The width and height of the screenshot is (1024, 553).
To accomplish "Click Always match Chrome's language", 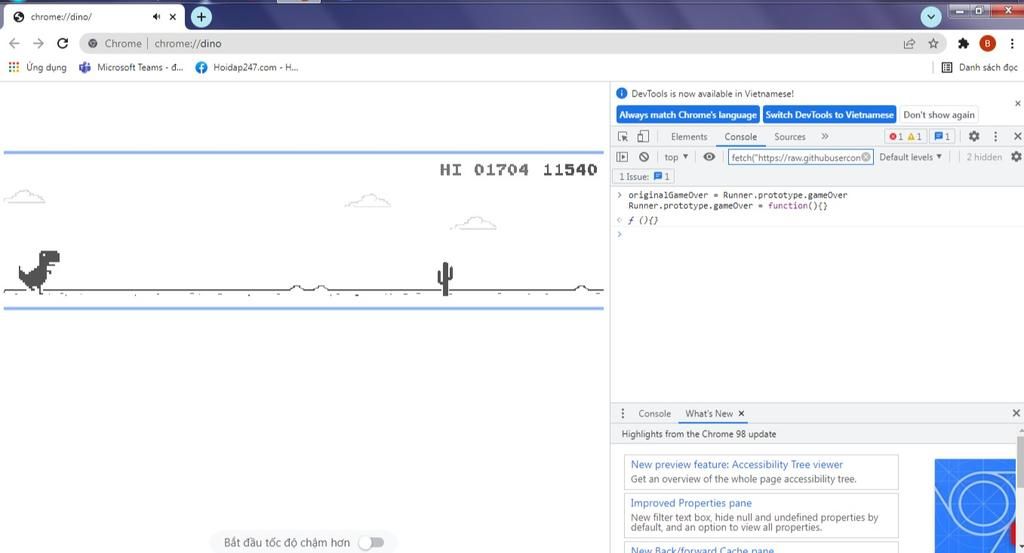I will [688, 115].
